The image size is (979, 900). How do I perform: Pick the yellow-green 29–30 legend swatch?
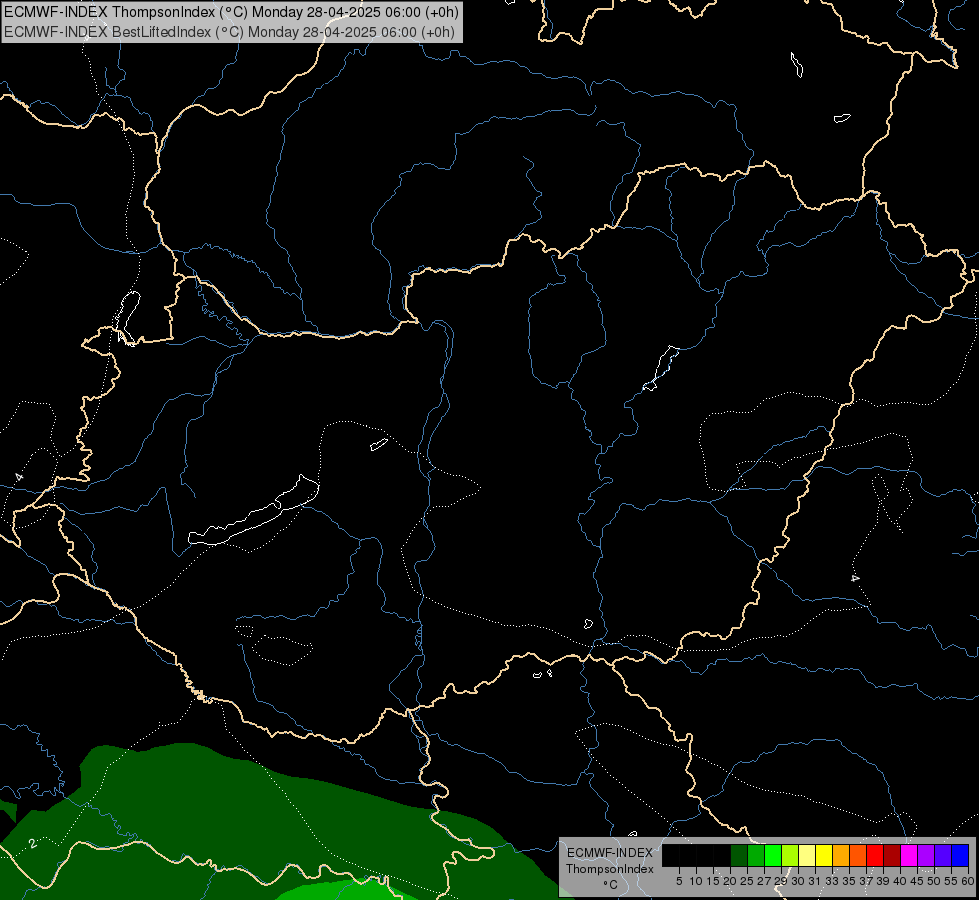click(790, 855)
